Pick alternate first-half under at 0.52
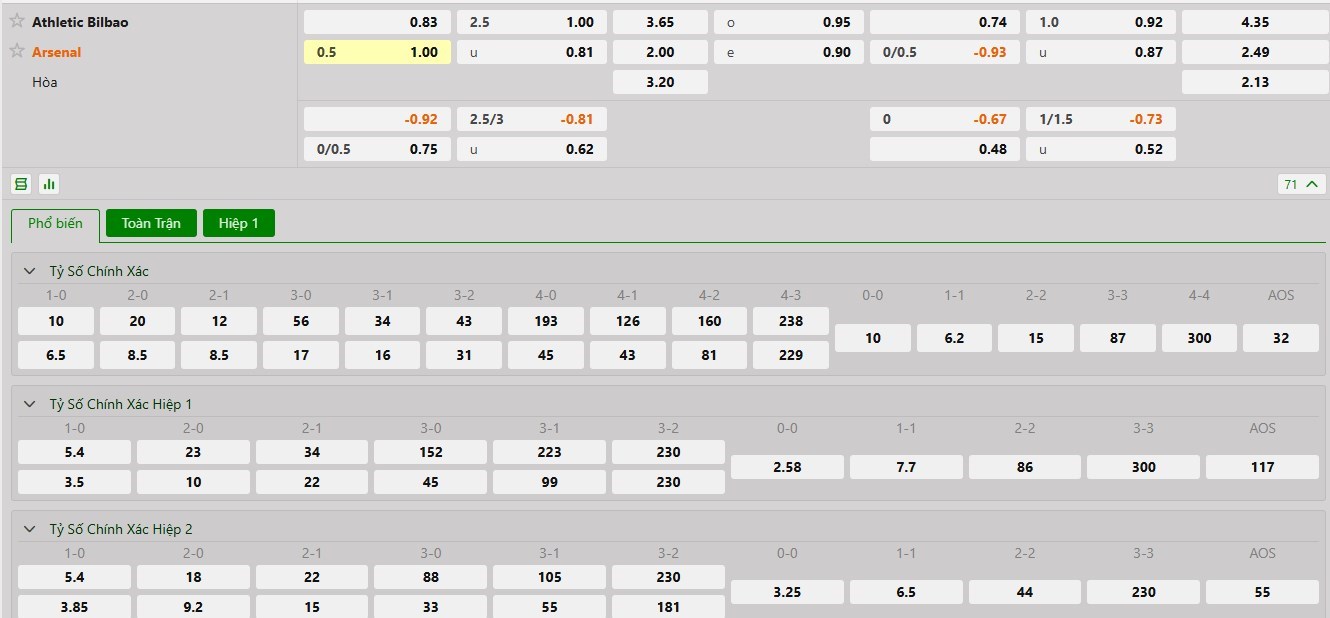This screenshot has width=1330, height=618. point(1101,149)
